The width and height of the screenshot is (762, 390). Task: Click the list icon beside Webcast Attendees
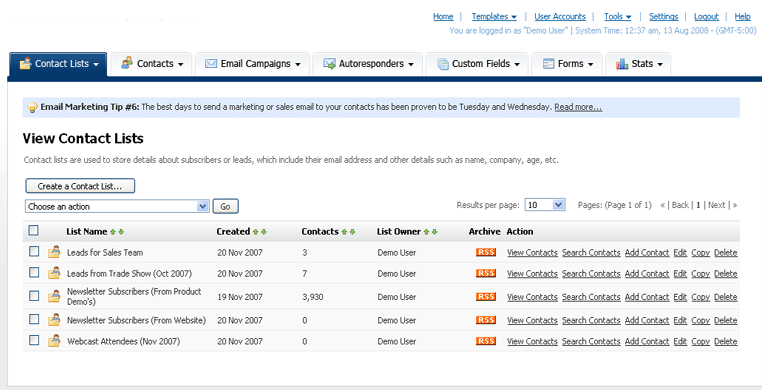54,341
